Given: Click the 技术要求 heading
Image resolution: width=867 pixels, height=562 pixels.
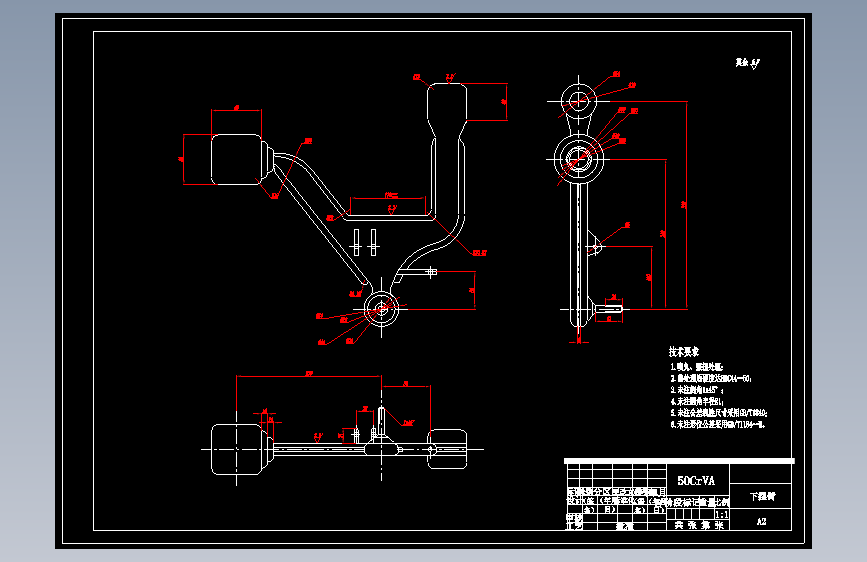Looking at the screenshot, I should click(684, 351).
